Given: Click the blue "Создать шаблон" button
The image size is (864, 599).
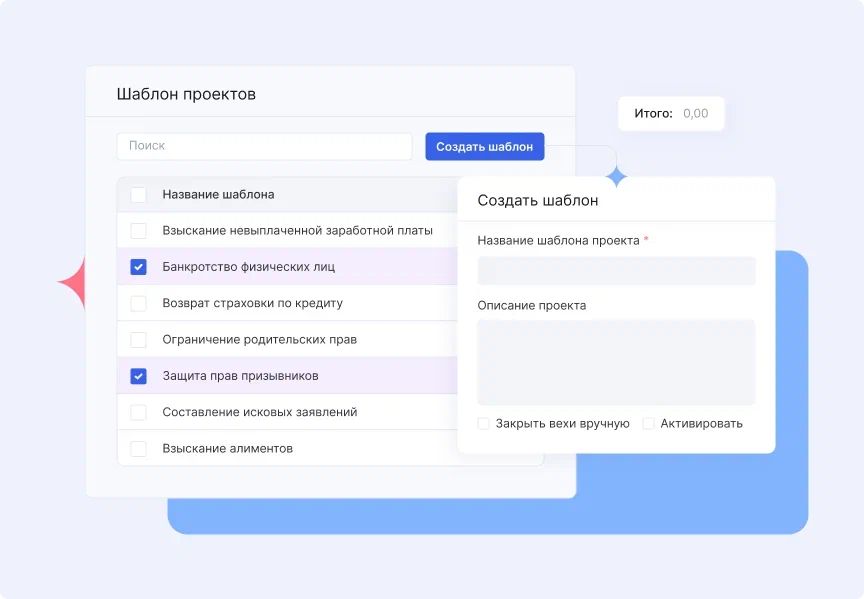Looking at the screenshot, I should 484,146.
